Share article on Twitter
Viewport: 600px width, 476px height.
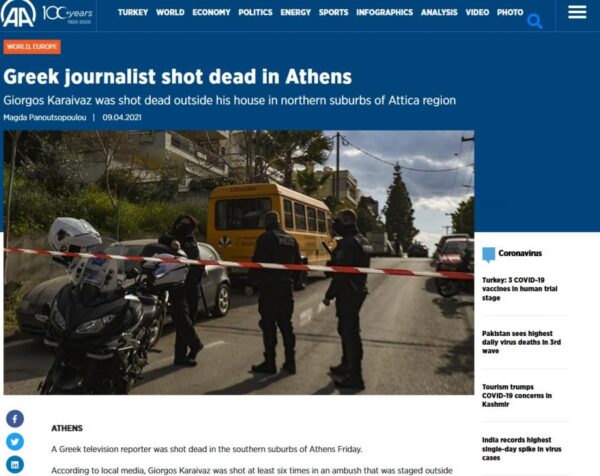pos(15,442)
